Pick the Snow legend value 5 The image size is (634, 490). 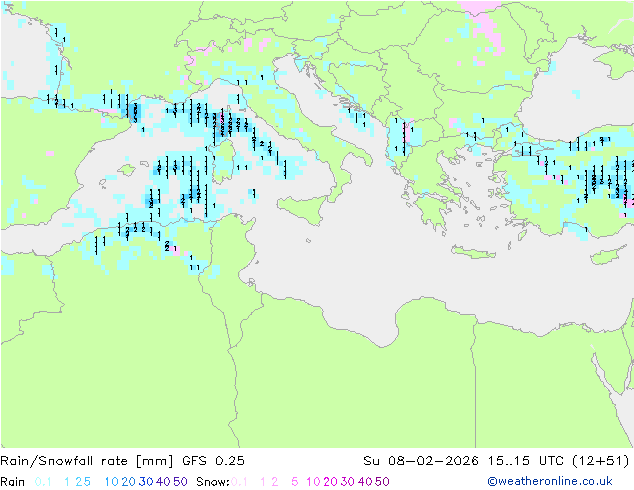295,482
